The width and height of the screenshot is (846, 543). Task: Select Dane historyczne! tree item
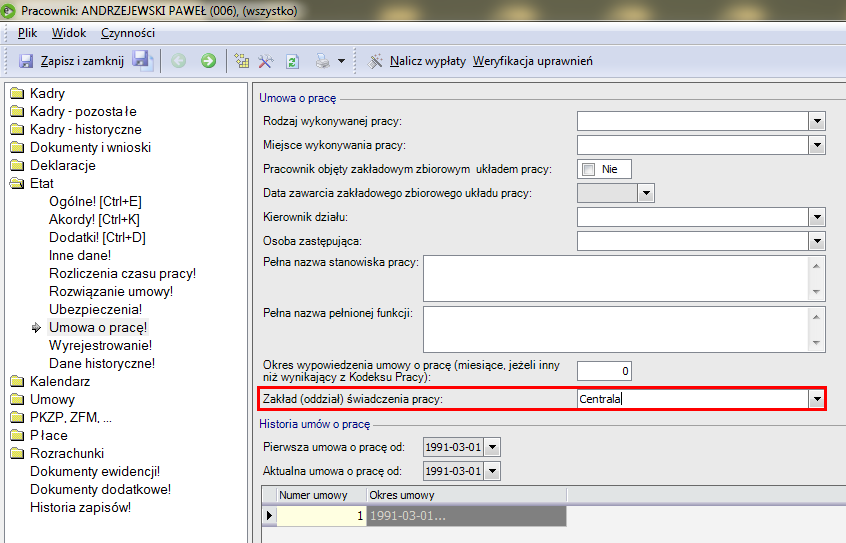pyautogui.click(x=102, y=363)
